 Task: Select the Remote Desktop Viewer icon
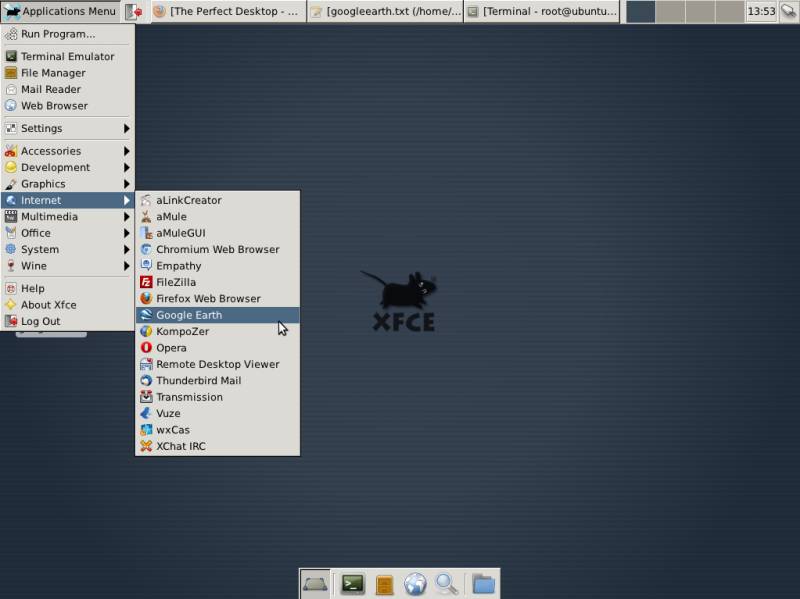[146, 364]
